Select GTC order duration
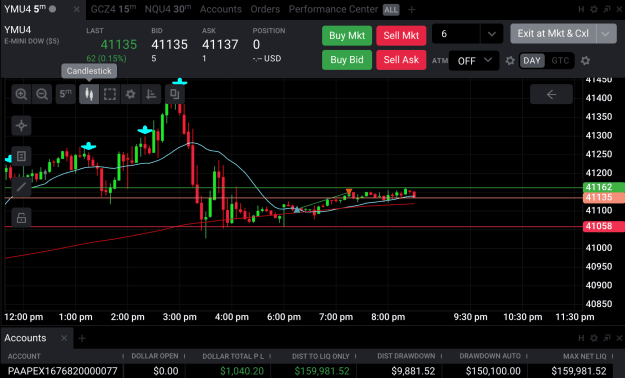625x378 pixels. (x=560, y=61)
